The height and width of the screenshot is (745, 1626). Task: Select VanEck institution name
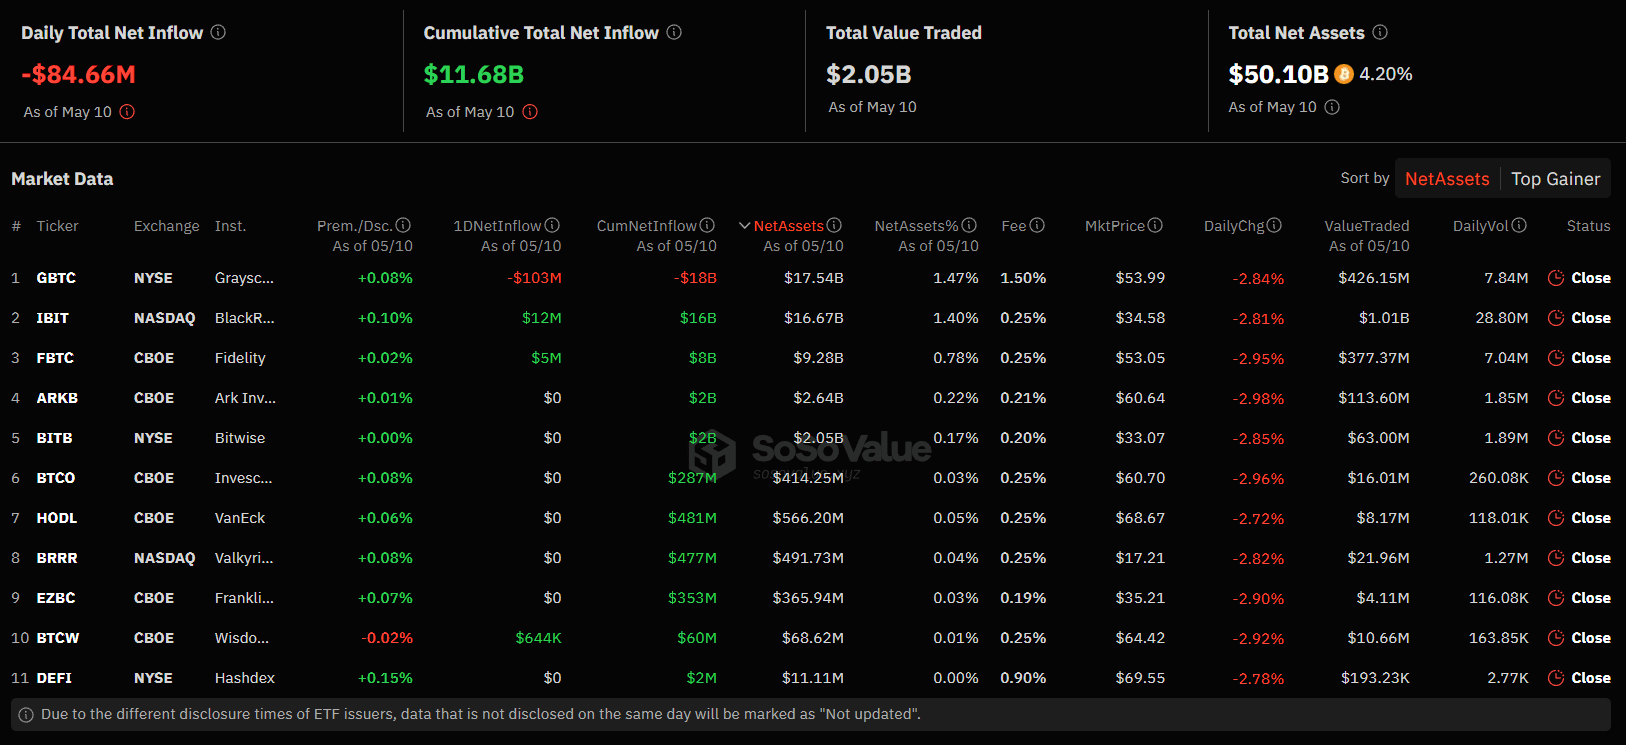[x=240, y=518]
